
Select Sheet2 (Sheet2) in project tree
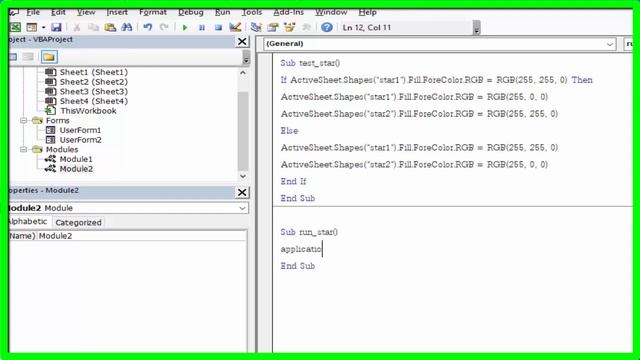[x=93, y=82]
